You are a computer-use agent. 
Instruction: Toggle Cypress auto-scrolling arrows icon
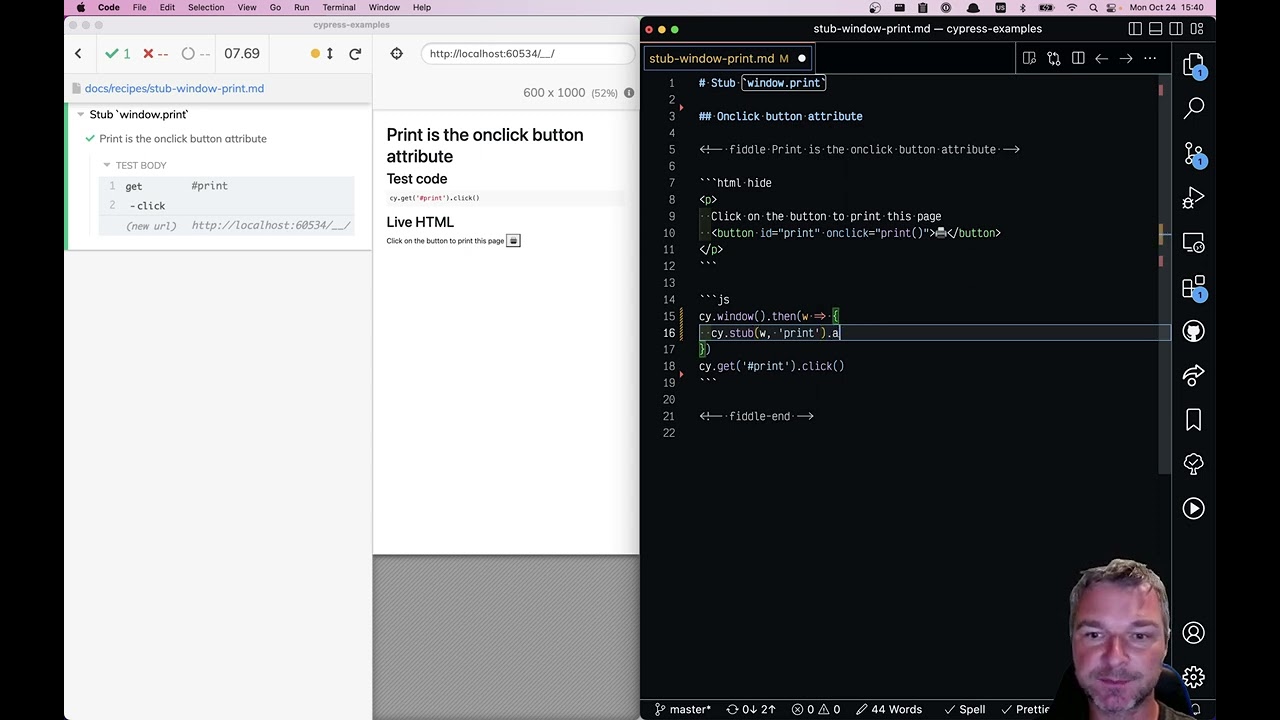click(330, 53)
